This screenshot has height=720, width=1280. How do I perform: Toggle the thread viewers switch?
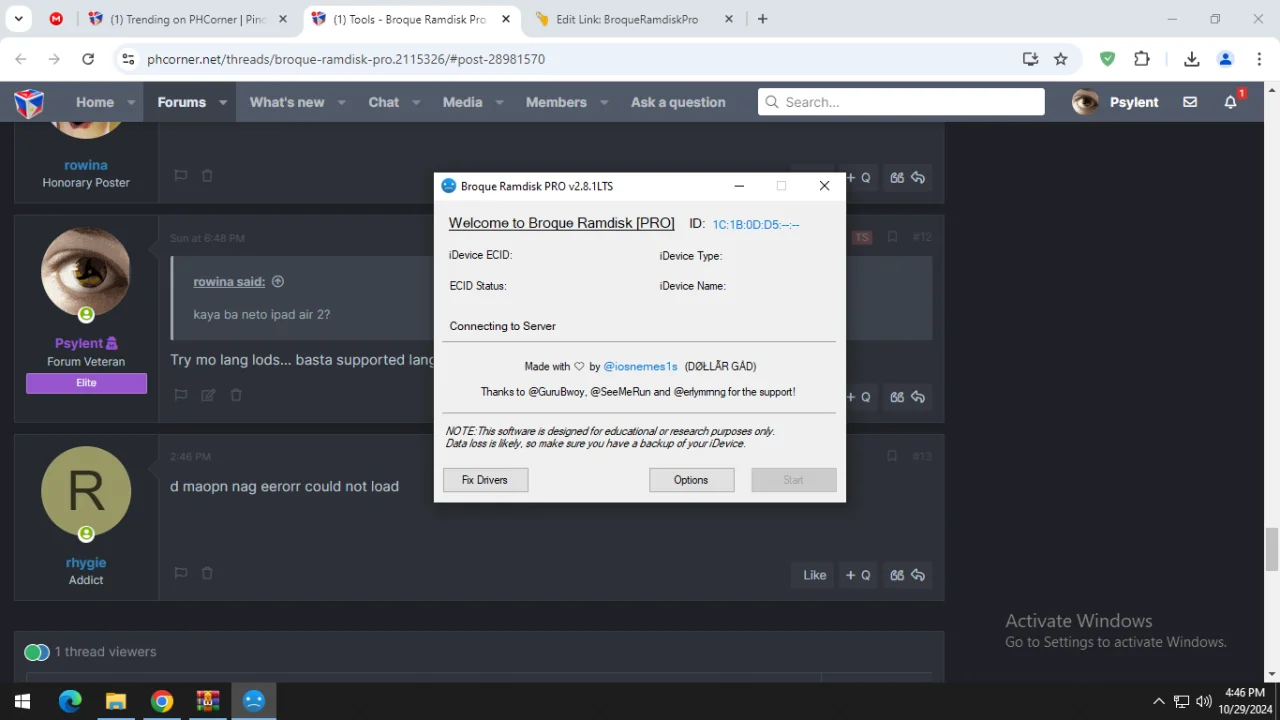coord(37,652)
